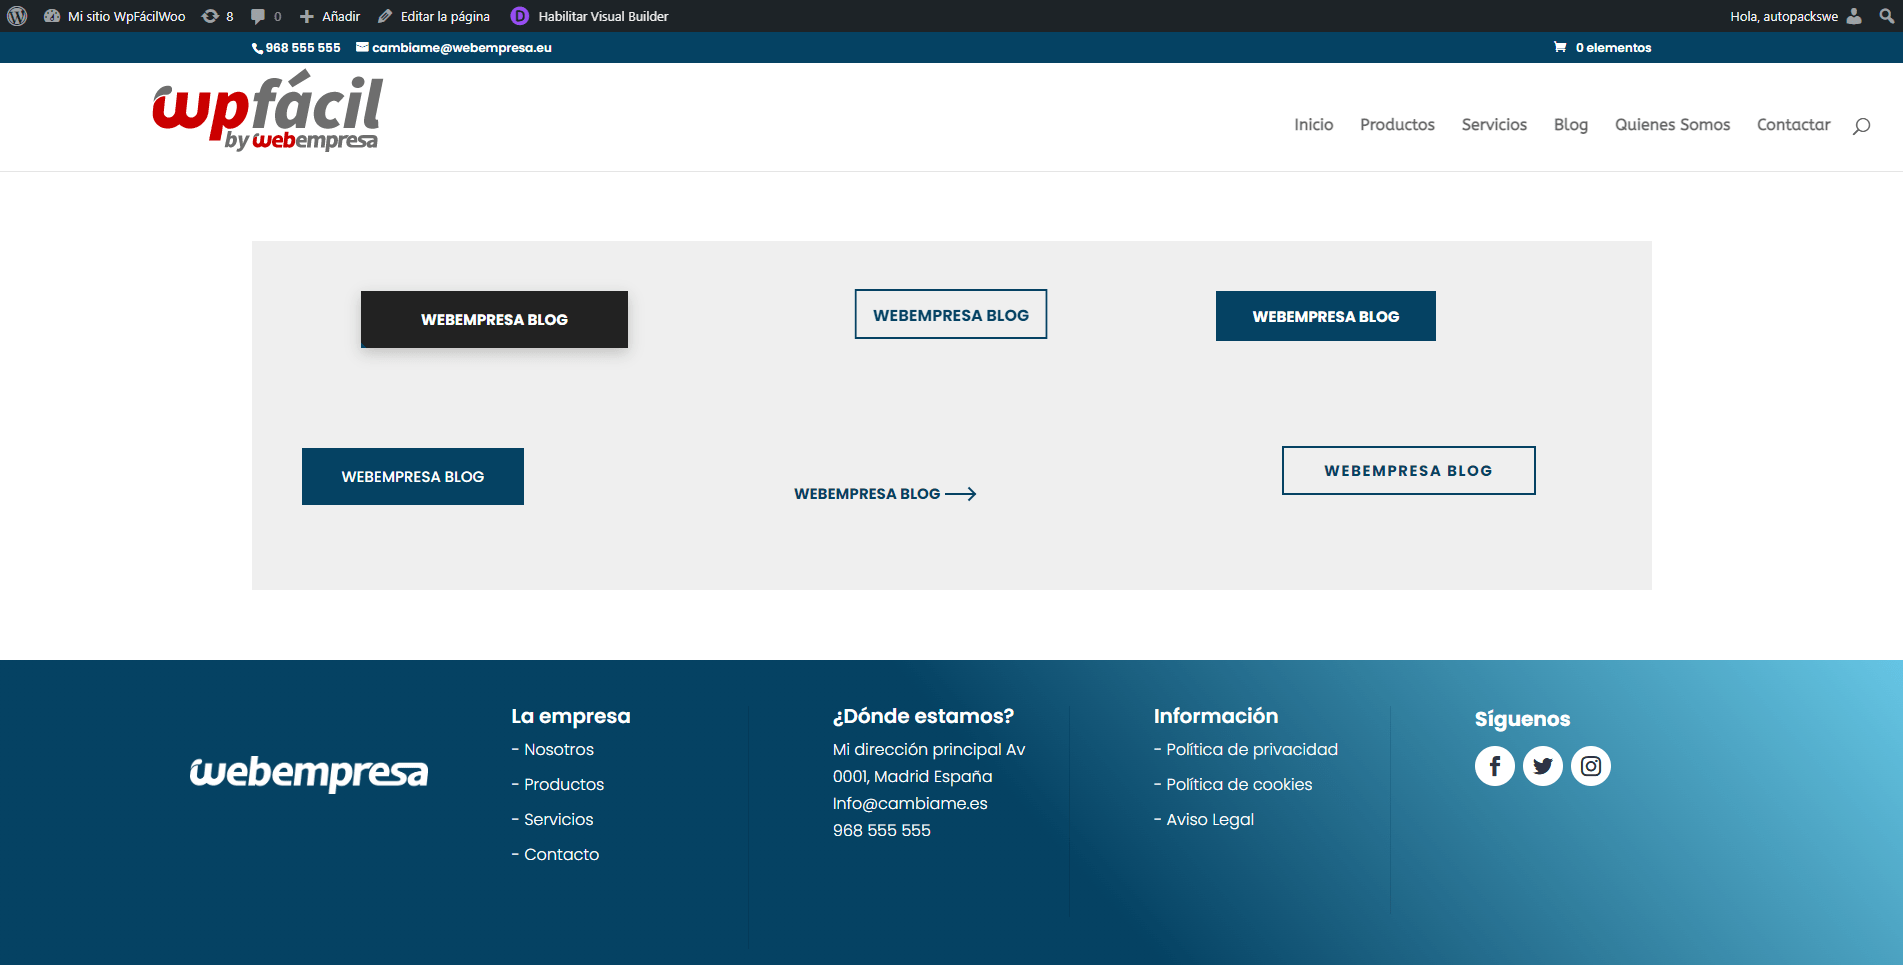Open Servicios in main navigation
The width and height of the screenshot is (1903, 965).
click(x=1494, y=125)
